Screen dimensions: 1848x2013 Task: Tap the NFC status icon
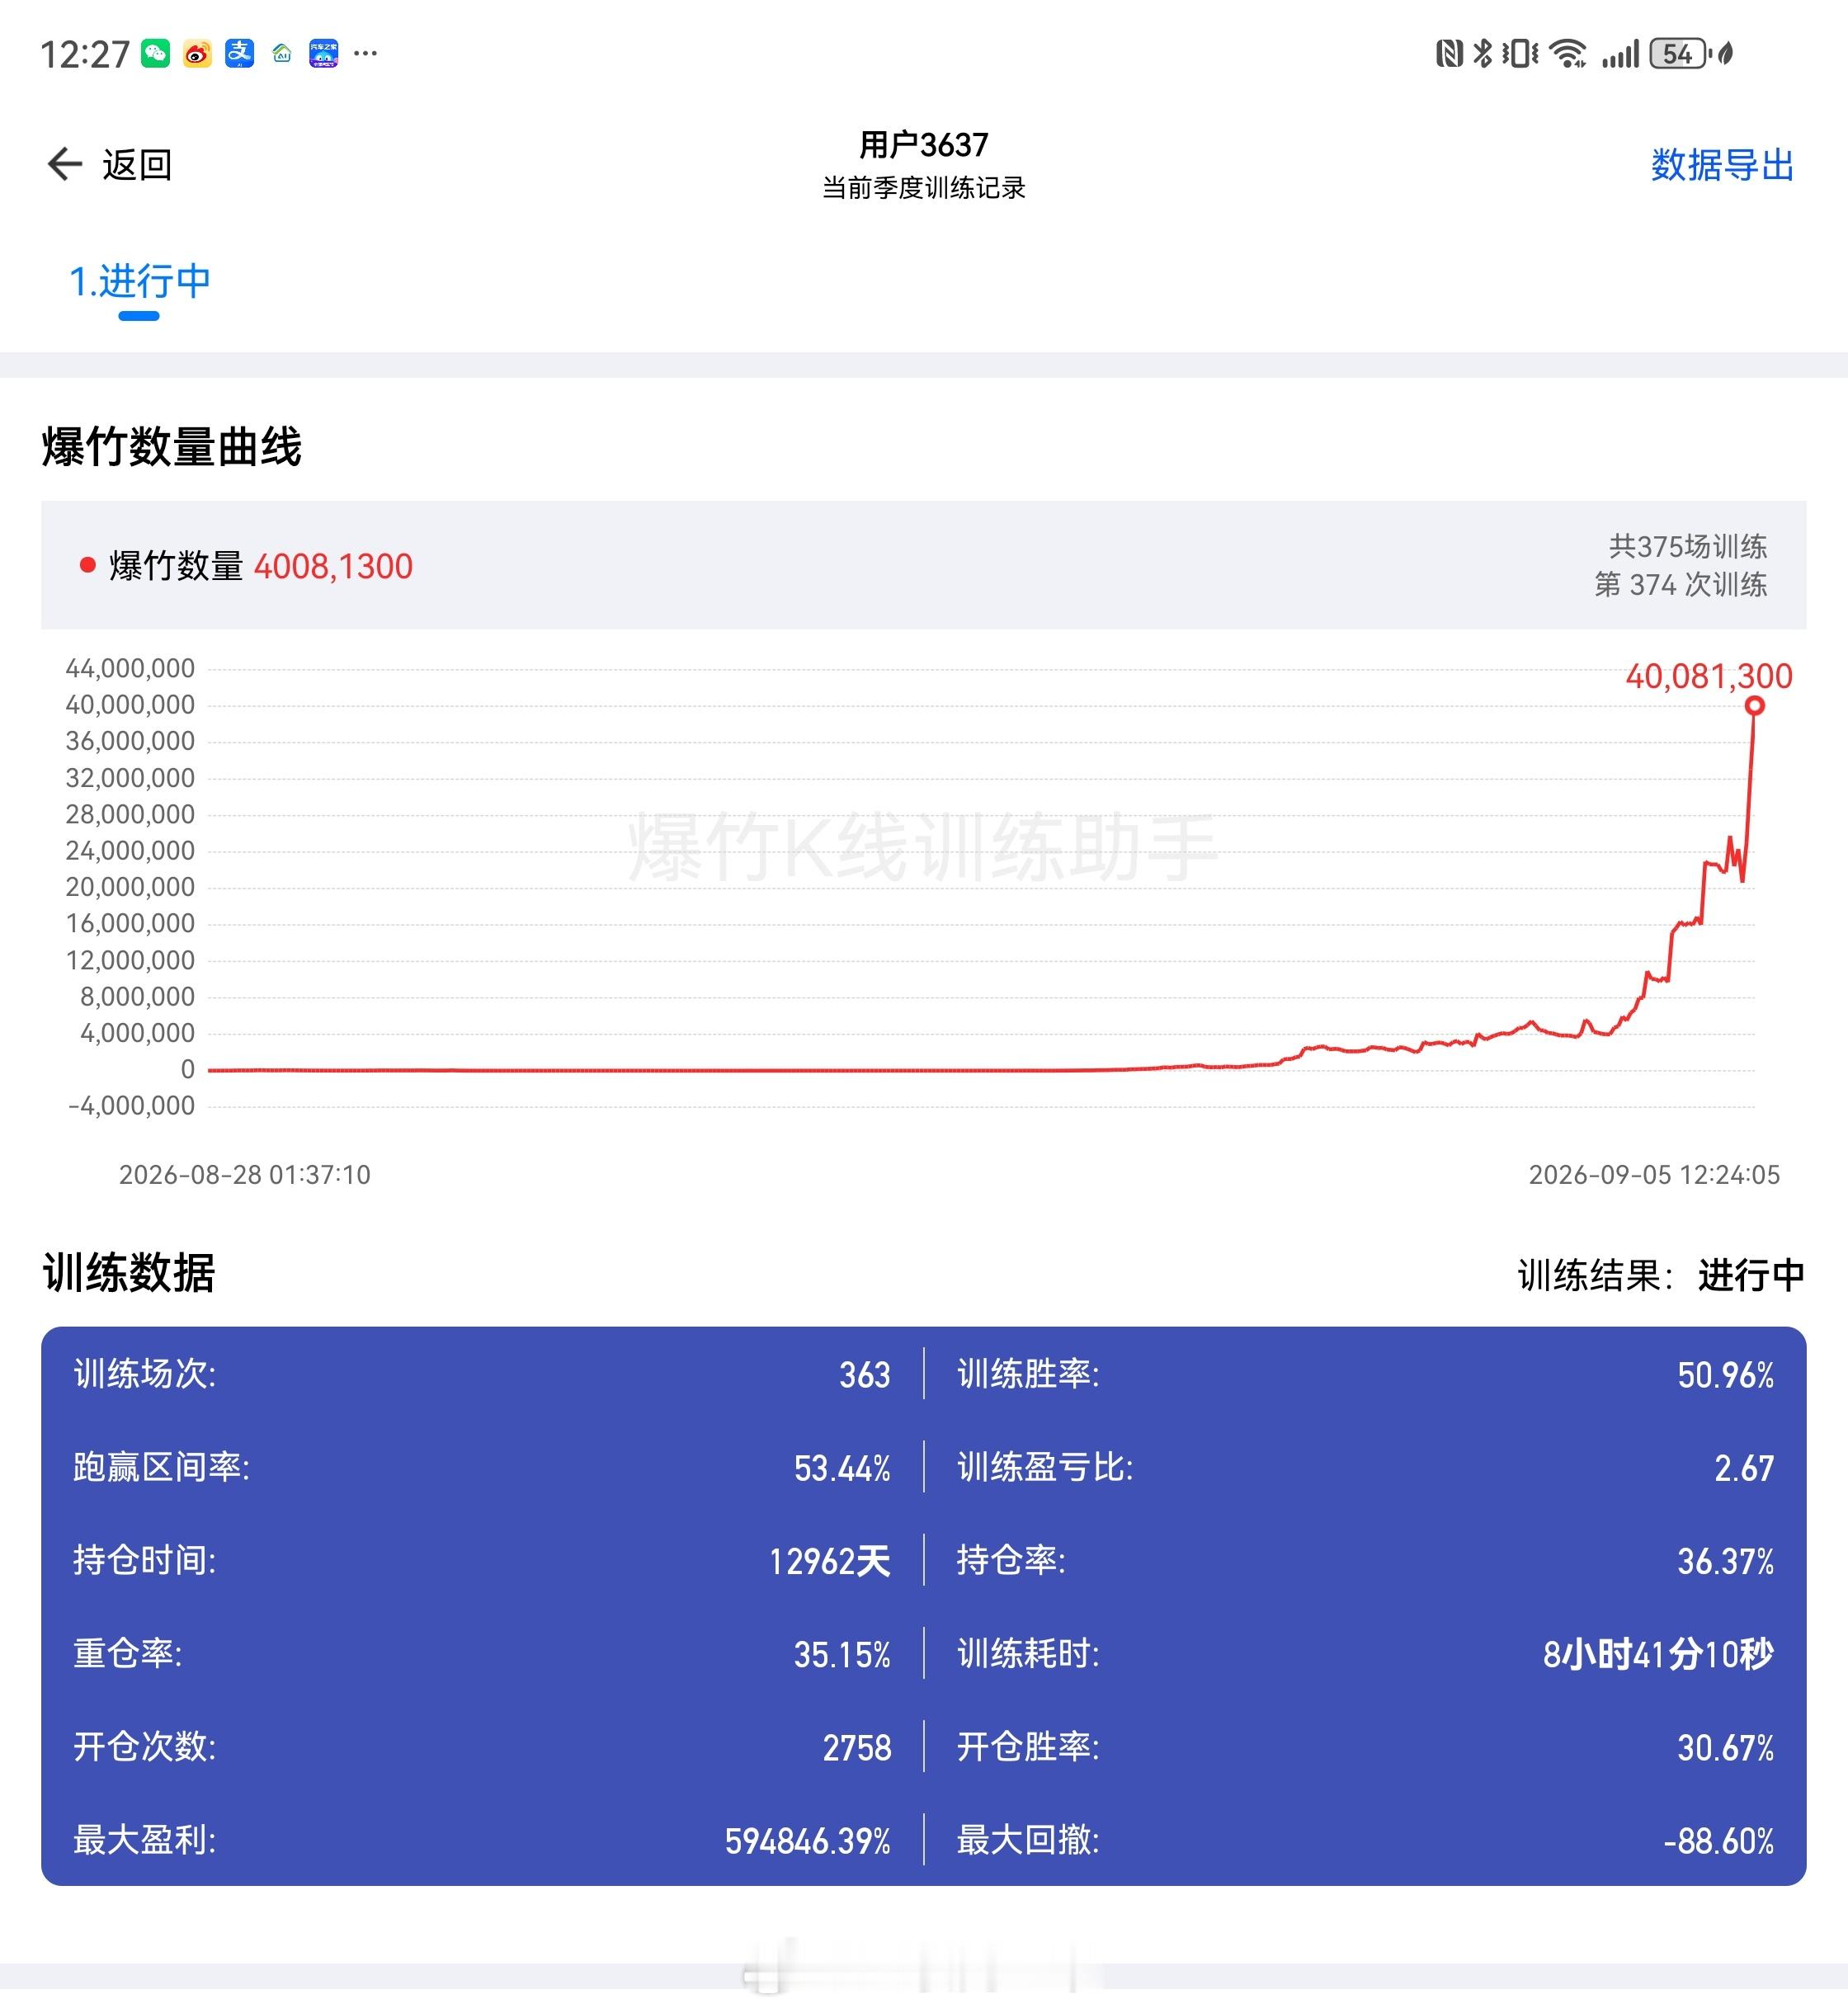(1449, 53)
